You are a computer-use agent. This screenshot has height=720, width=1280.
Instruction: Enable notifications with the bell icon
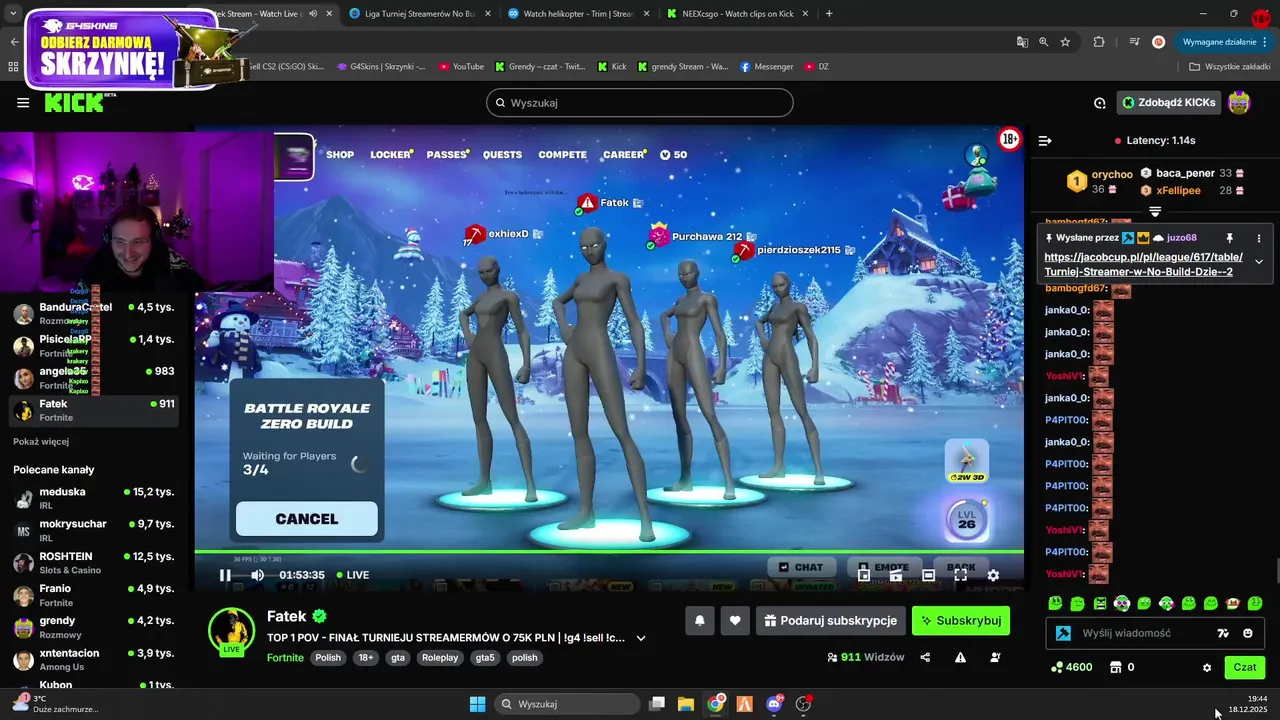coord(700,621)
